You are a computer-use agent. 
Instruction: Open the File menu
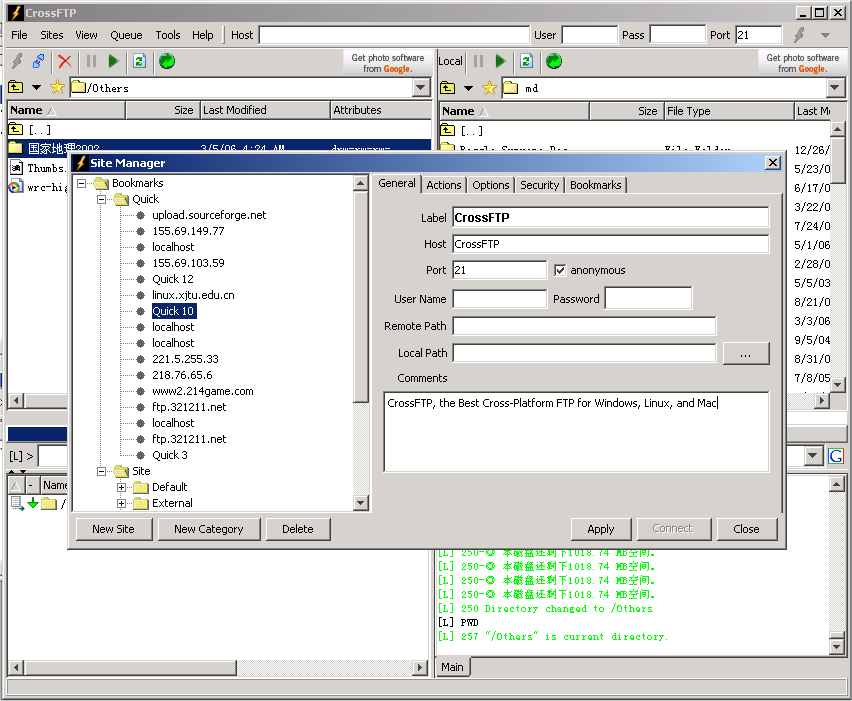click(19, 35)
